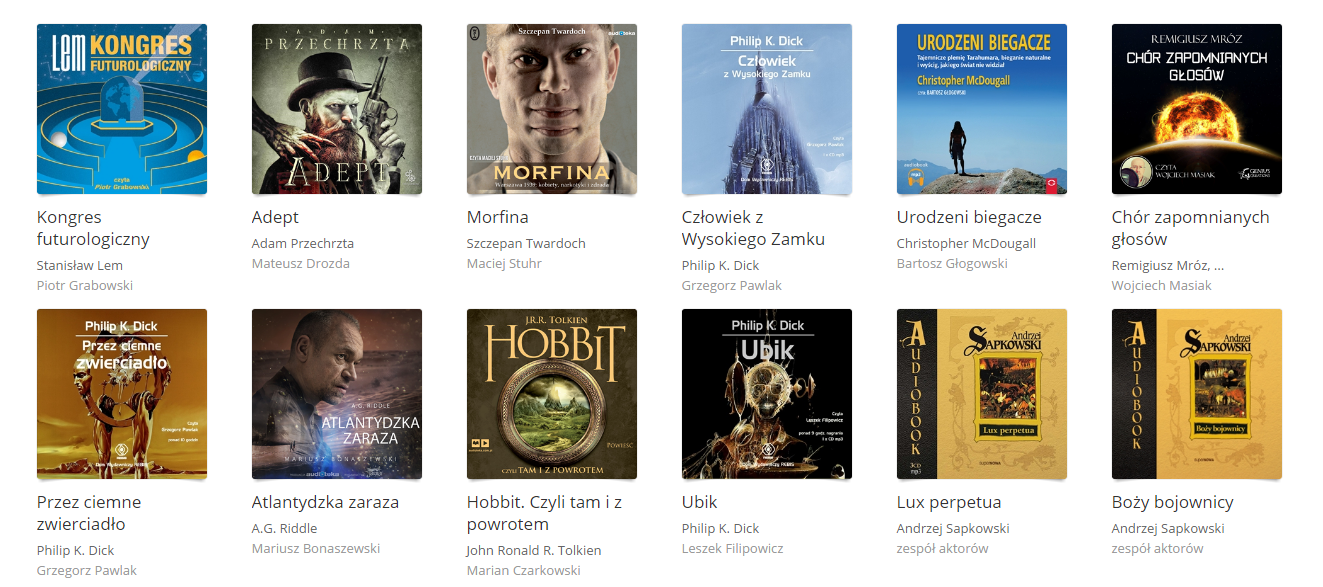Open the Adept audiobook cover
The height and width of the screenshot is (587, 1323).
(337, 109)
